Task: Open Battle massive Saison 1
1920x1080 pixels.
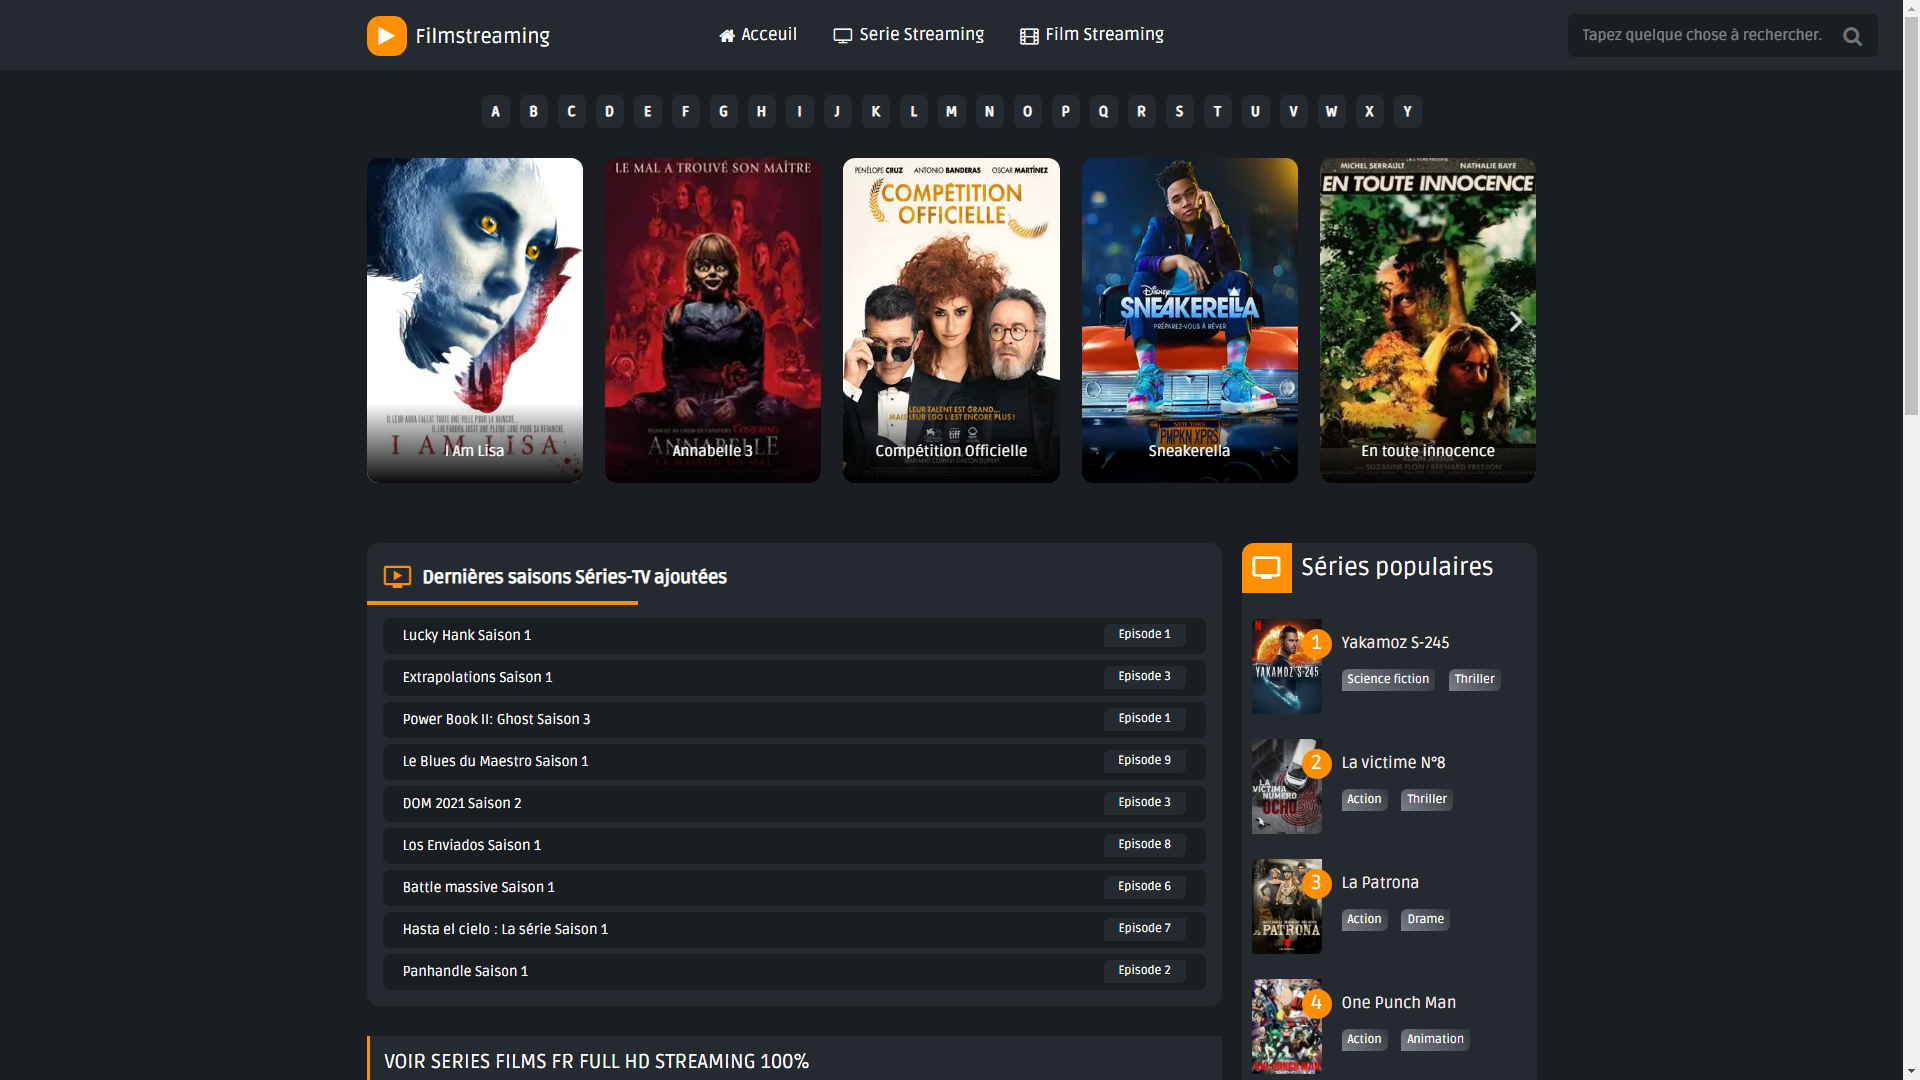Action: pyautogui.click(x=794, y=888)
